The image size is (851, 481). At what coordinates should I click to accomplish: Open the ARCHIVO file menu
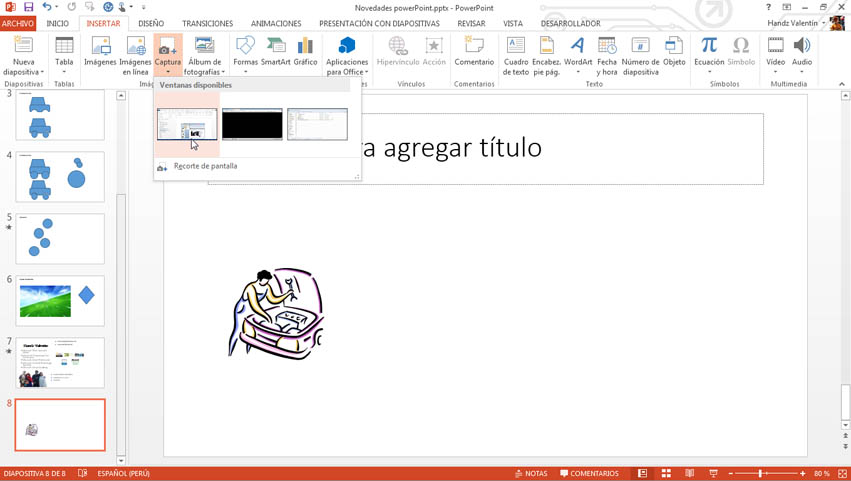pos(18,23)
